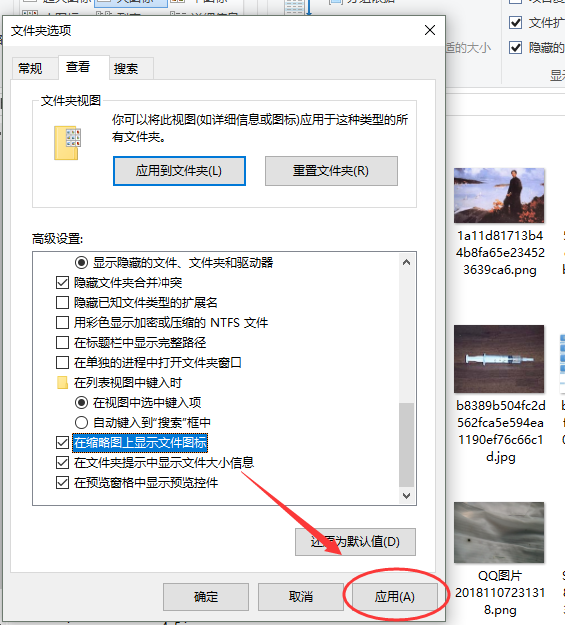Click the 还原为默认值(D) button
This screenshot has width=565, height=625.
point(355,542)
